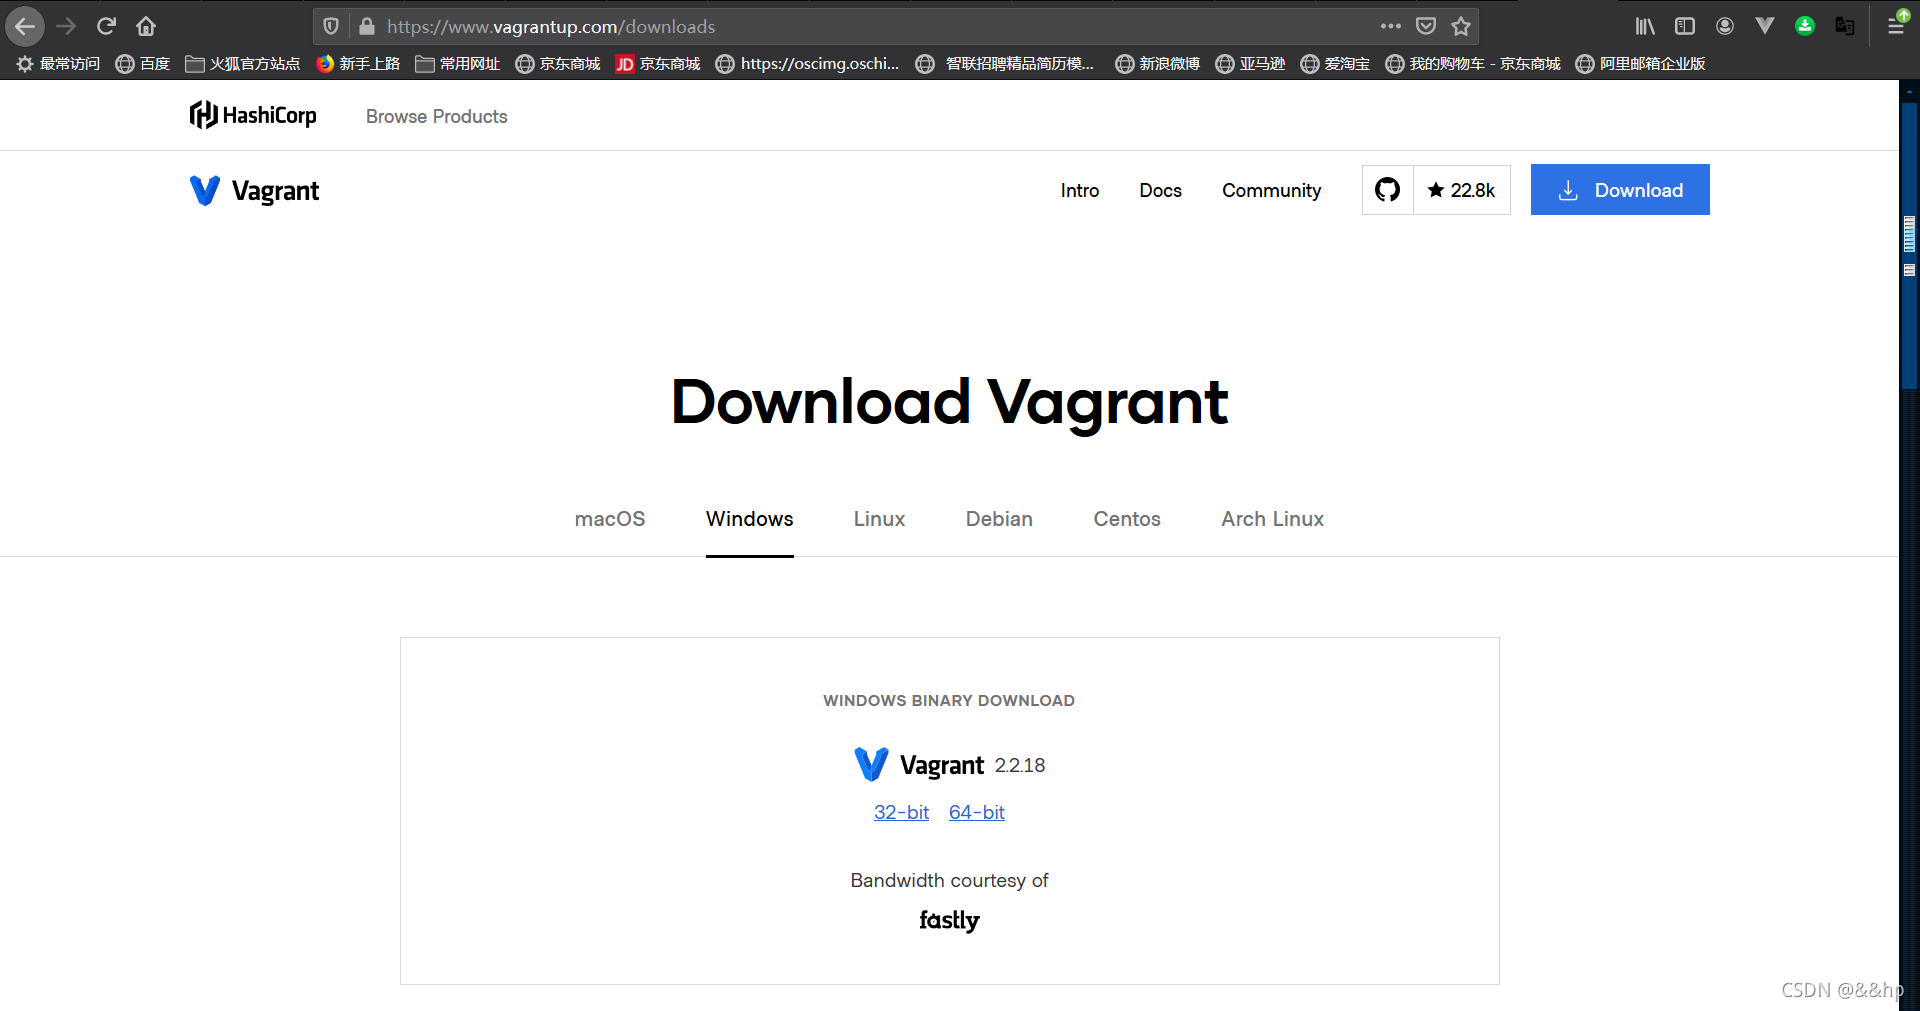Click the tracking protection shield icon
The height and width of the screenshot is (1011, 1920).
331,26
